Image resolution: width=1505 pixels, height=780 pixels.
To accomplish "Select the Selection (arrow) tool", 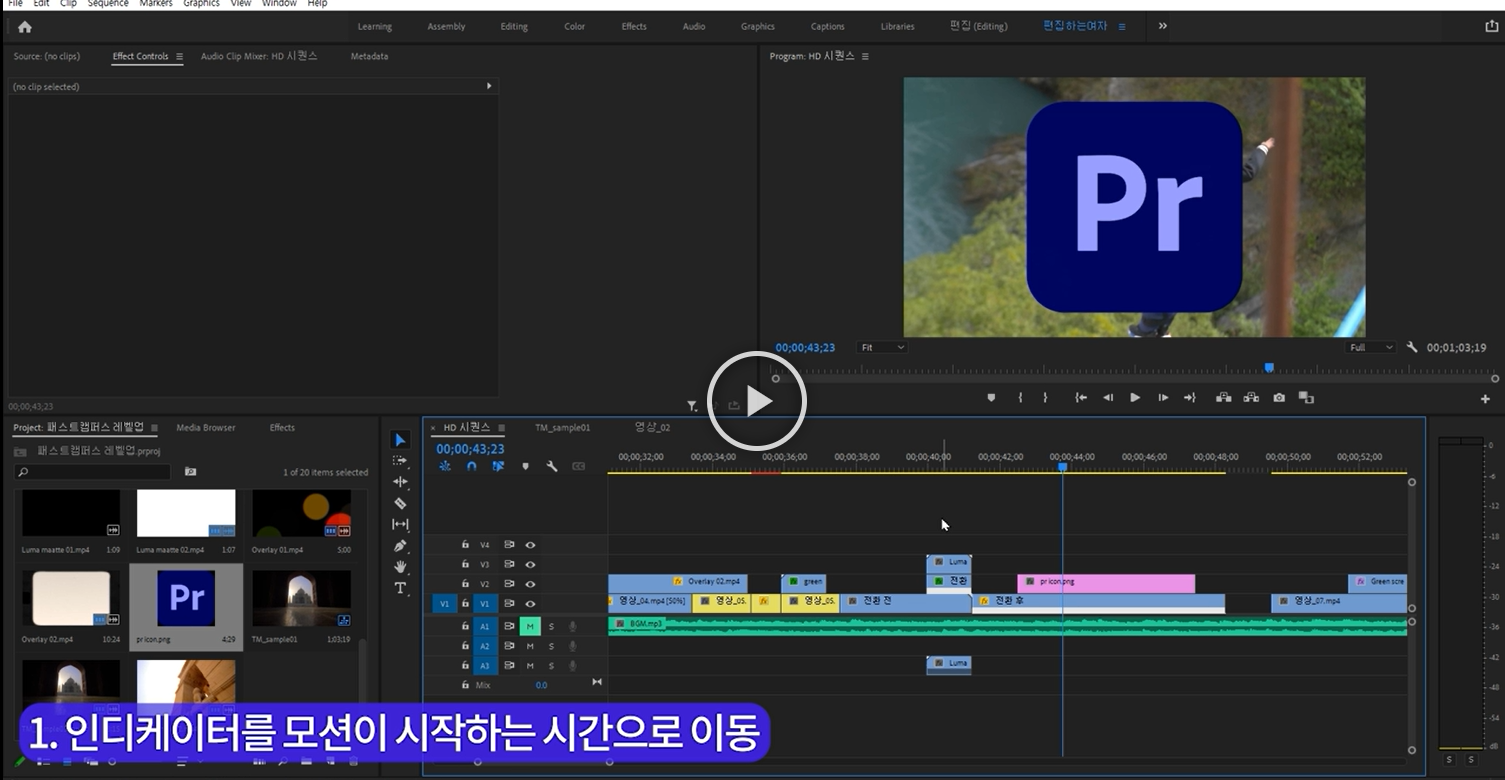I will [400, 440].
